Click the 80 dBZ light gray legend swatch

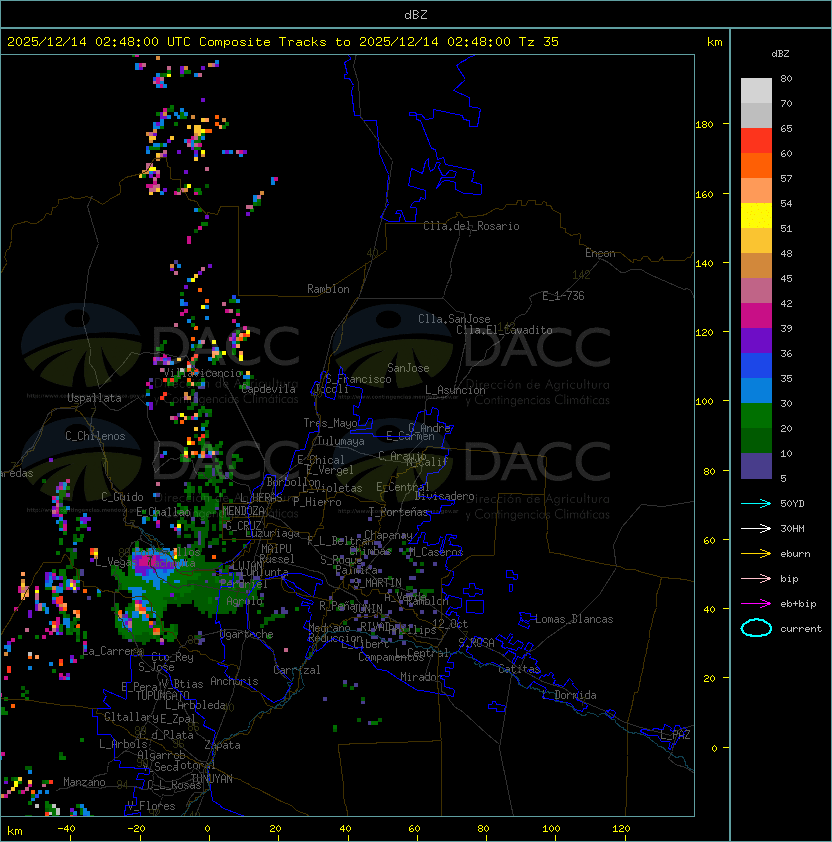(x=756, y=90)
